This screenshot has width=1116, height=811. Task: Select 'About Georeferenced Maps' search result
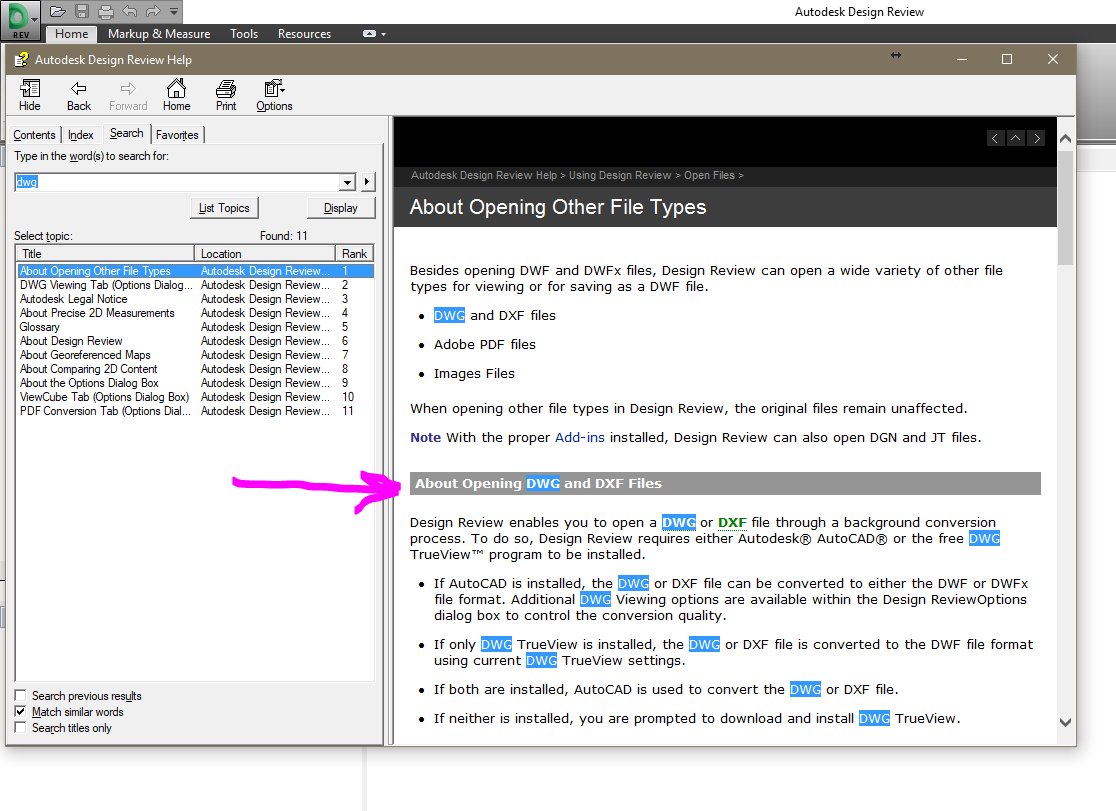tap(195, 355)
